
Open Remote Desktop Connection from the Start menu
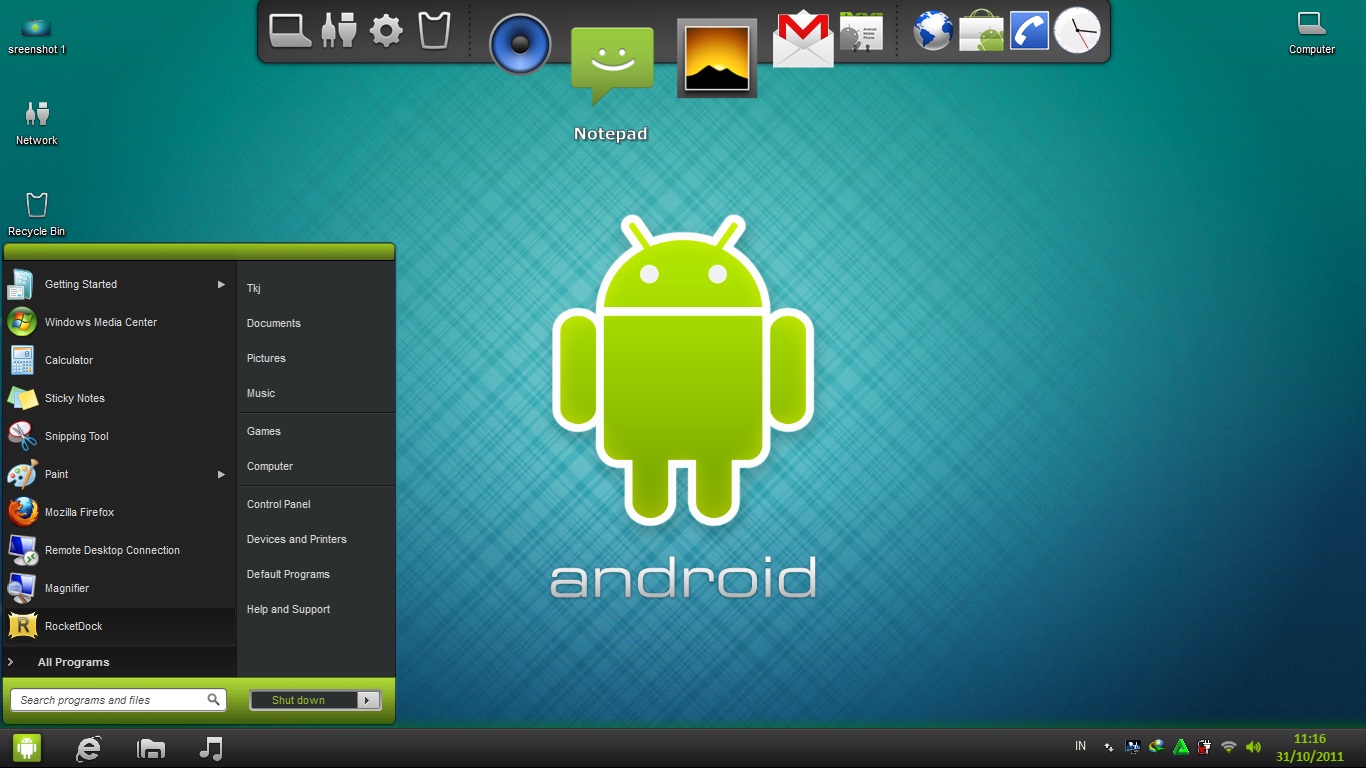(118, 550)
